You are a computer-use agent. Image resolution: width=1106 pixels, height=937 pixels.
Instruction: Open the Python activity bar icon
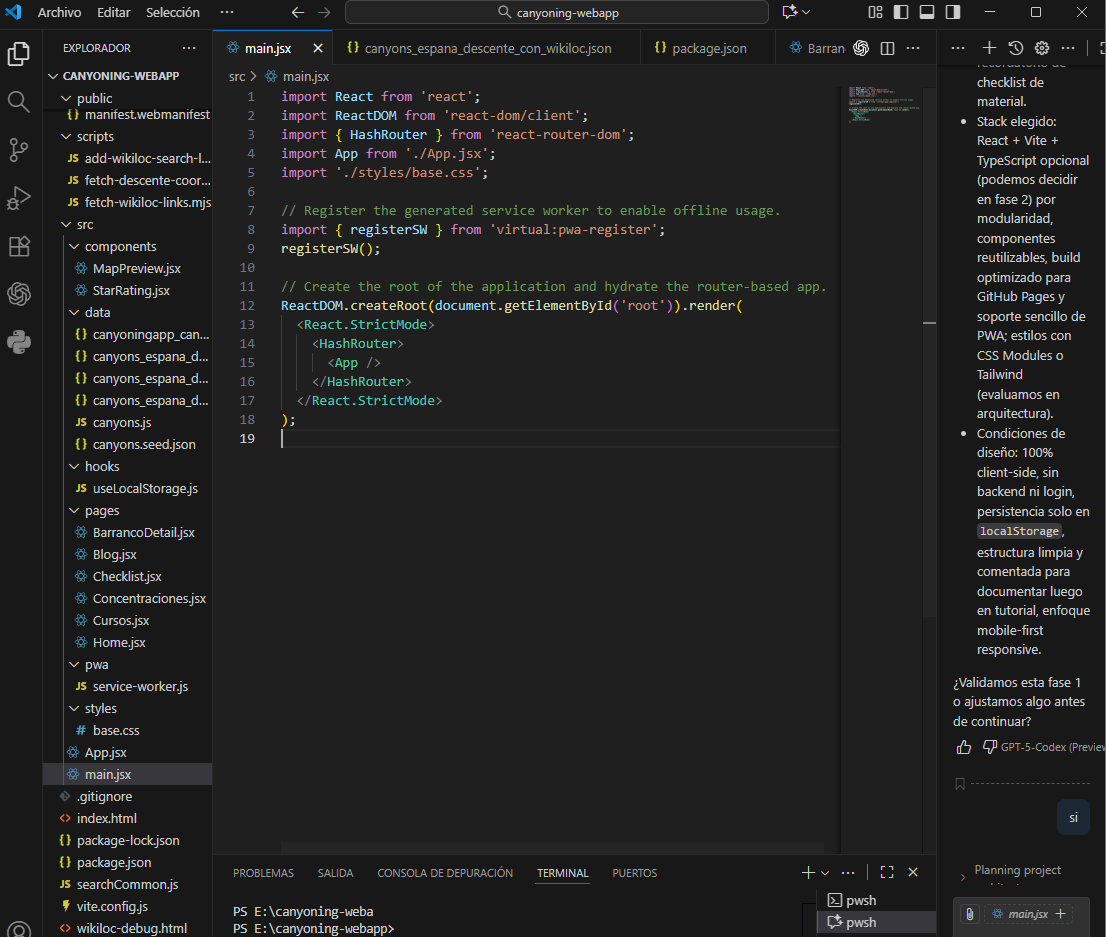pos(18,342)
